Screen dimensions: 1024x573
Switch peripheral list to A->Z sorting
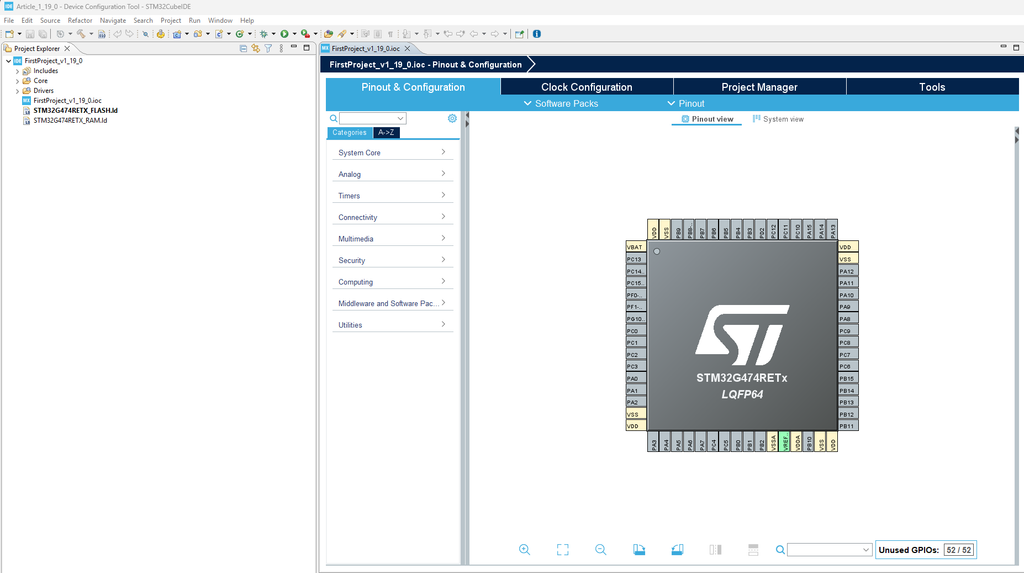tap(386, 132)
